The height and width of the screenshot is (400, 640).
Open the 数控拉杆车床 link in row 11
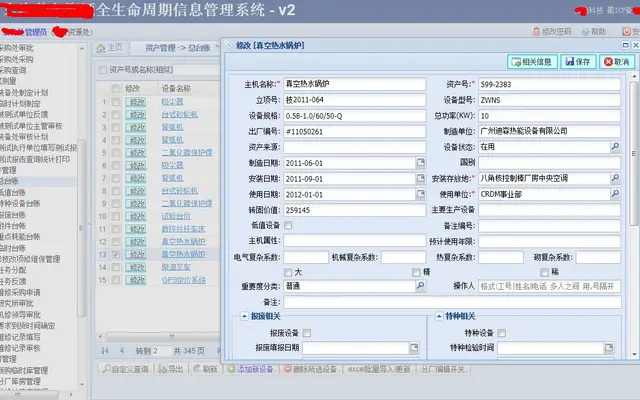pyautogui.click(x=183, y=229)
